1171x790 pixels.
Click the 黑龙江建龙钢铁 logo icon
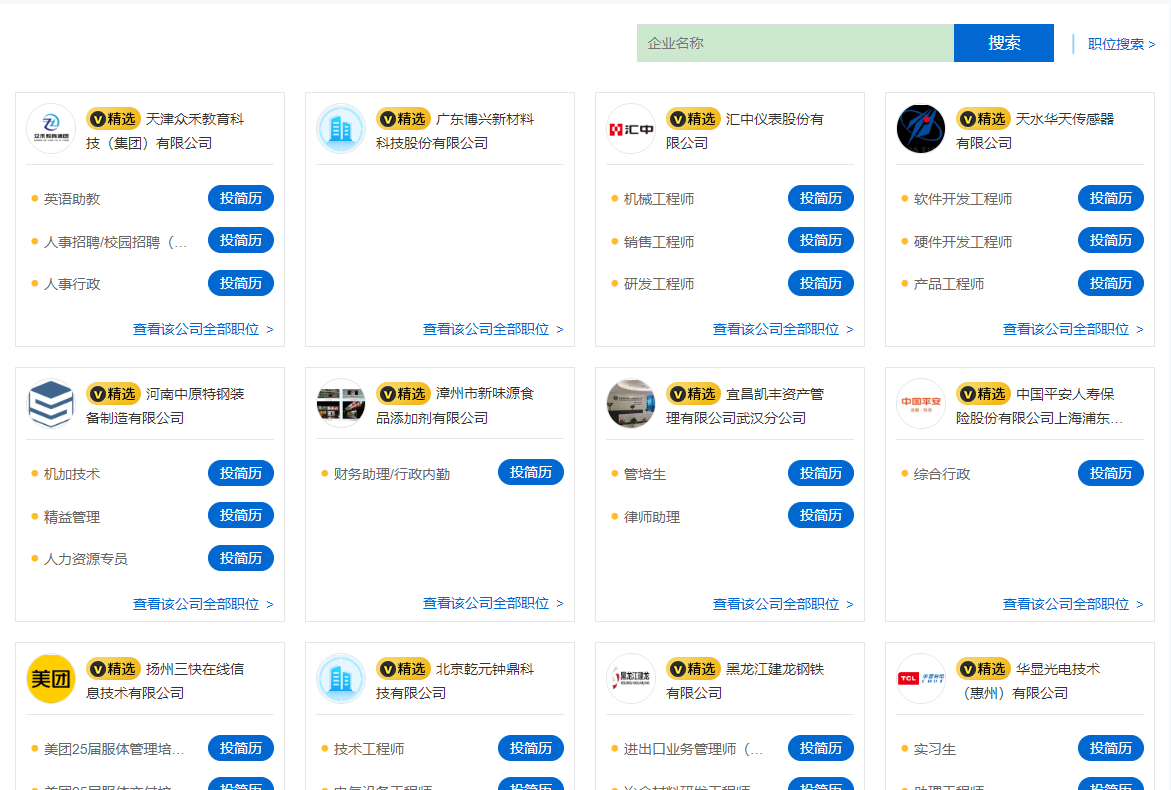[631, 679]
